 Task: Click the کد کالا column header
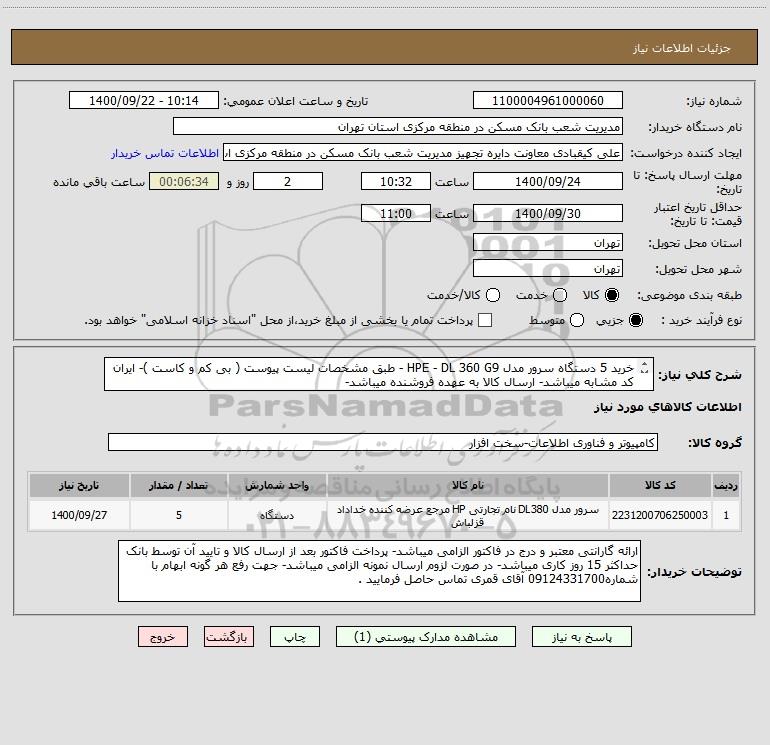coord(660,485)
